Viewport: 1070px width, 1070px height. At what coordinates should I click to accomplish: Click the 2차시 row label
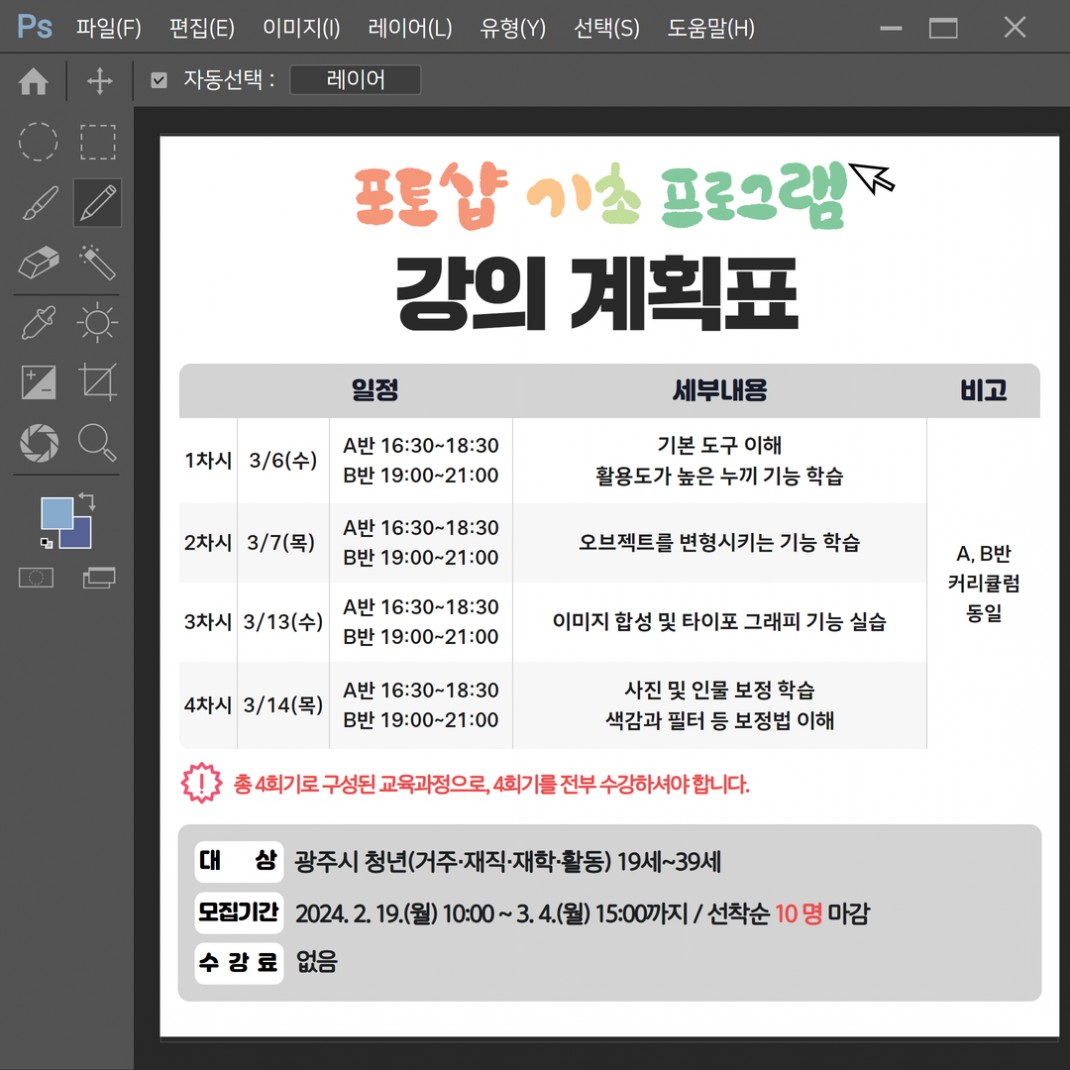click(x=208, y=543)
